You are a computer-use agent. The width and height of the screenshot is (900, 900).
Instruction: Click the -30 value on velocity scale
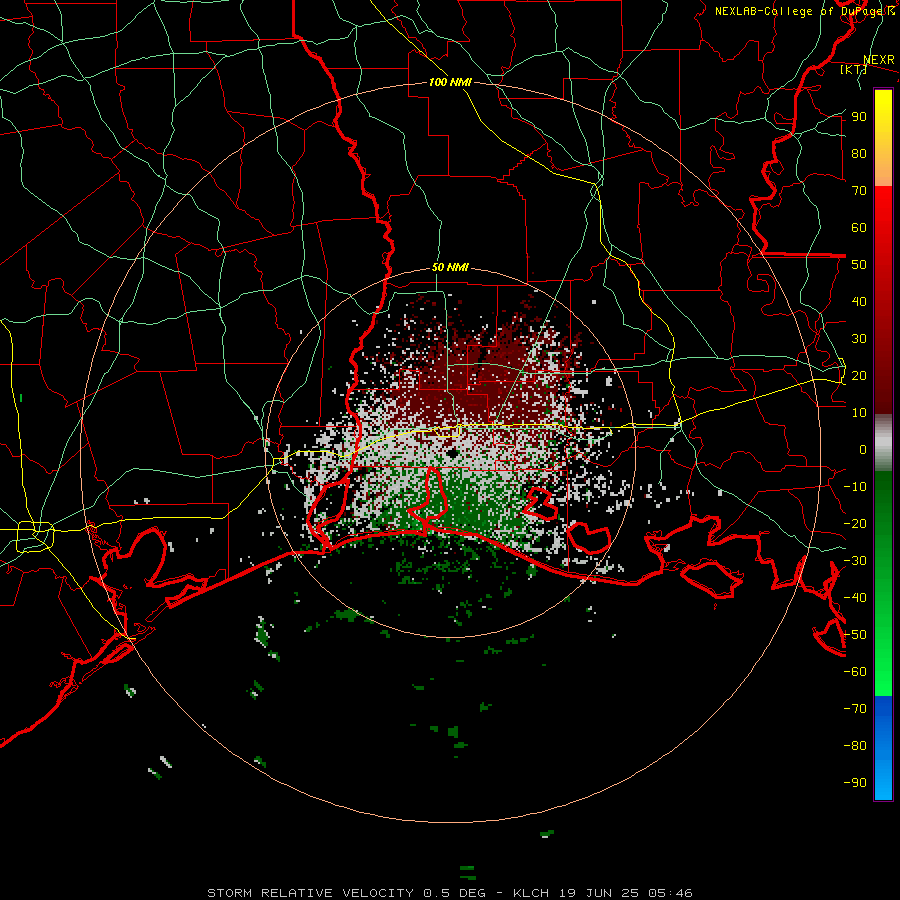(x=855, y=561)
